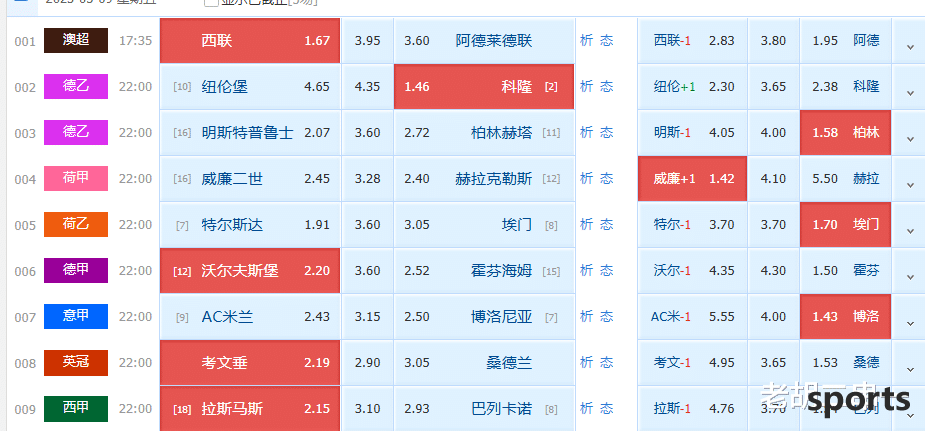Deselect 沃尔夫斯堡 home win at 2.20
Image resolution: width=925 pixels, height=431 pixels.
click(250, 271)
